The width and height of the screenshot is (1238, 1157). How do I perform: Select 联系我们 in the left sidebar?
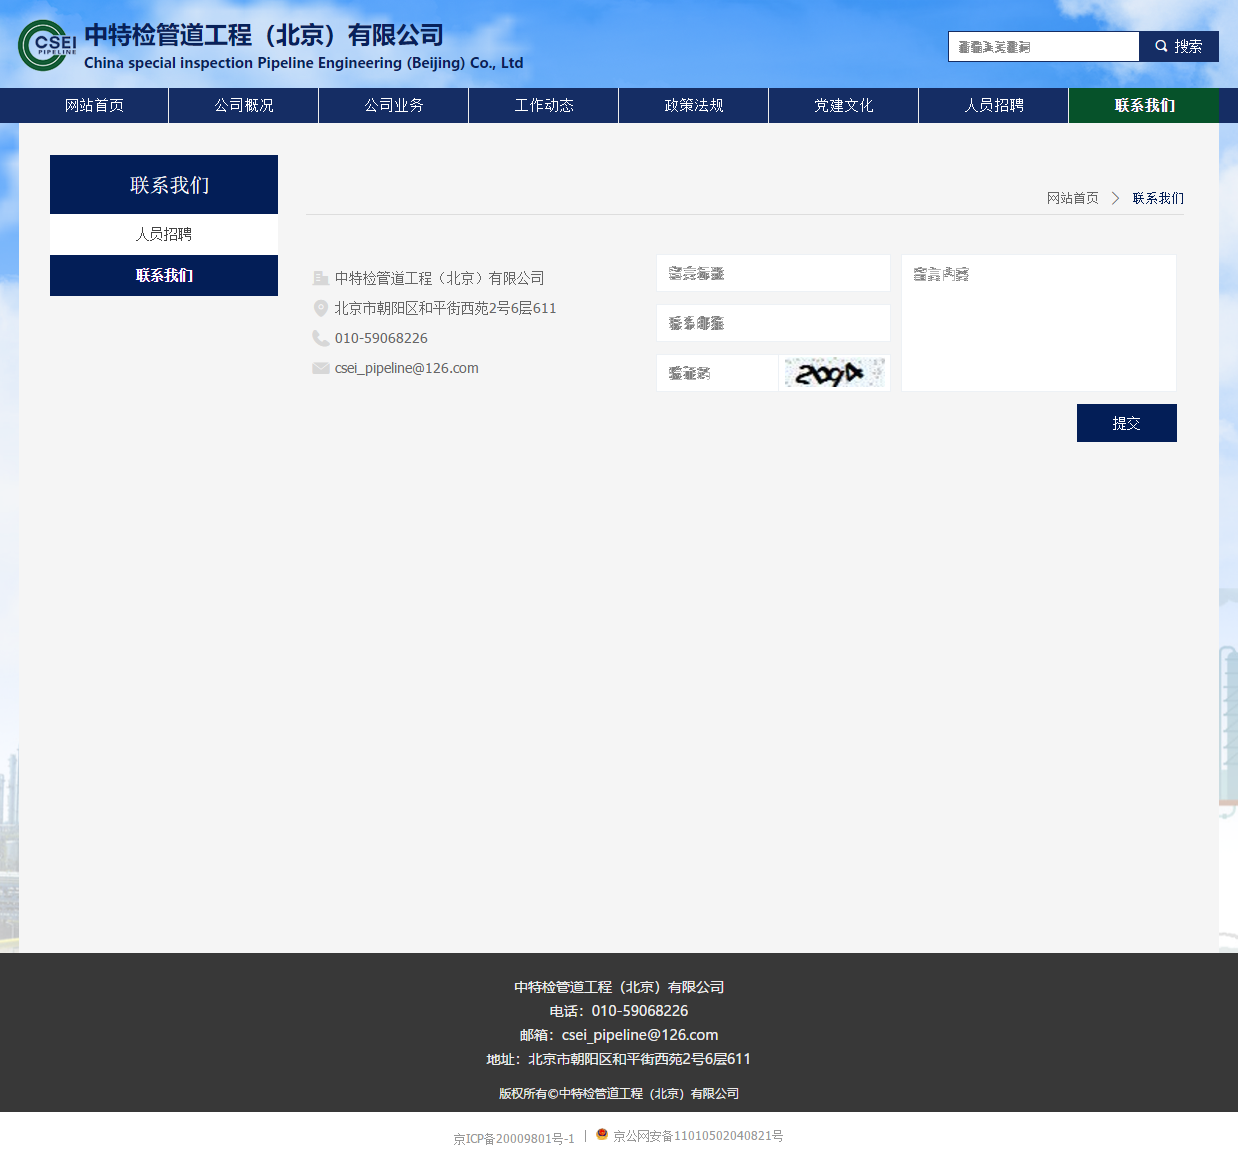(164, 275)
